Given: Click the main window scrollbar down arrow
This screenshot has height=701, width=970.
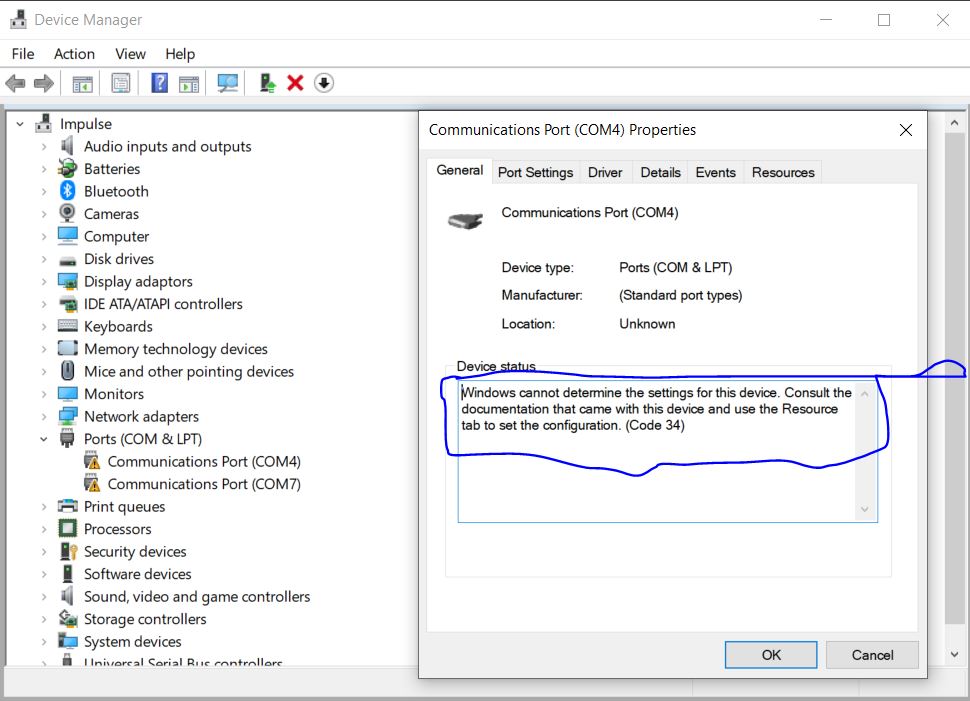Looking at the screenshot, I should click(x=954, y=654).
